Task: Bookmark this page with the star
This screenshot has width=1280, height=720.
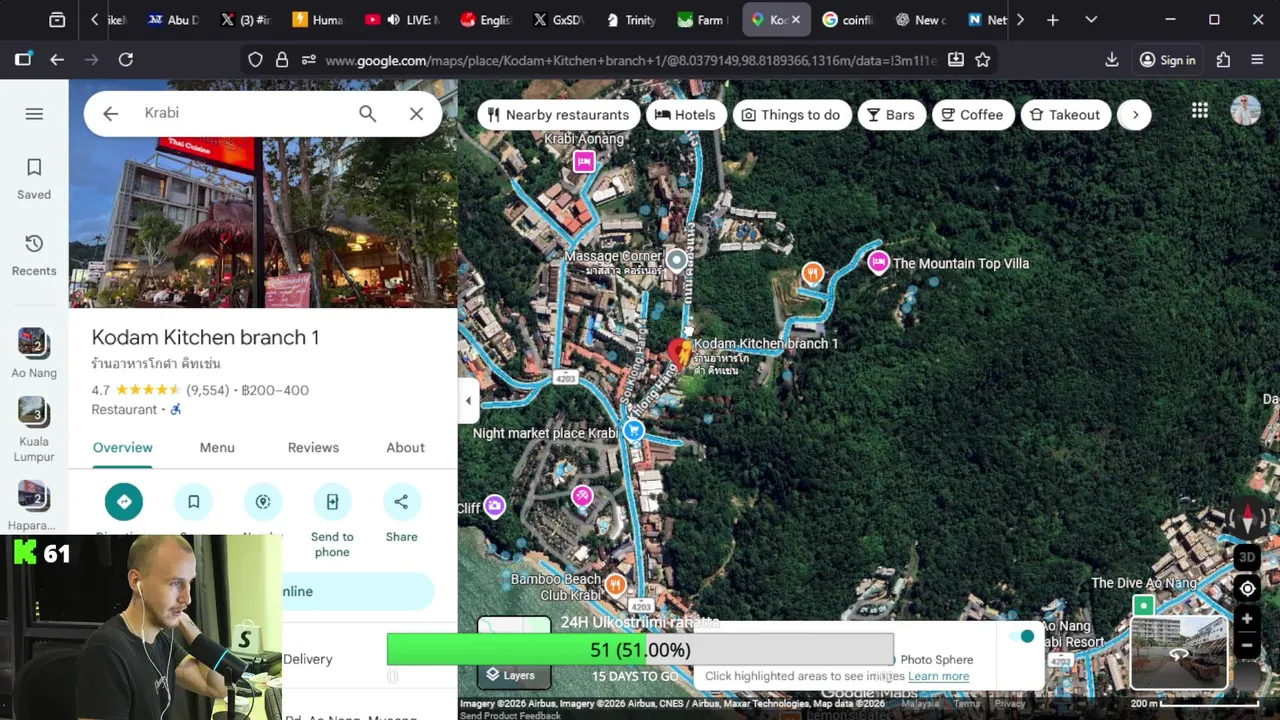Action: 983,60
